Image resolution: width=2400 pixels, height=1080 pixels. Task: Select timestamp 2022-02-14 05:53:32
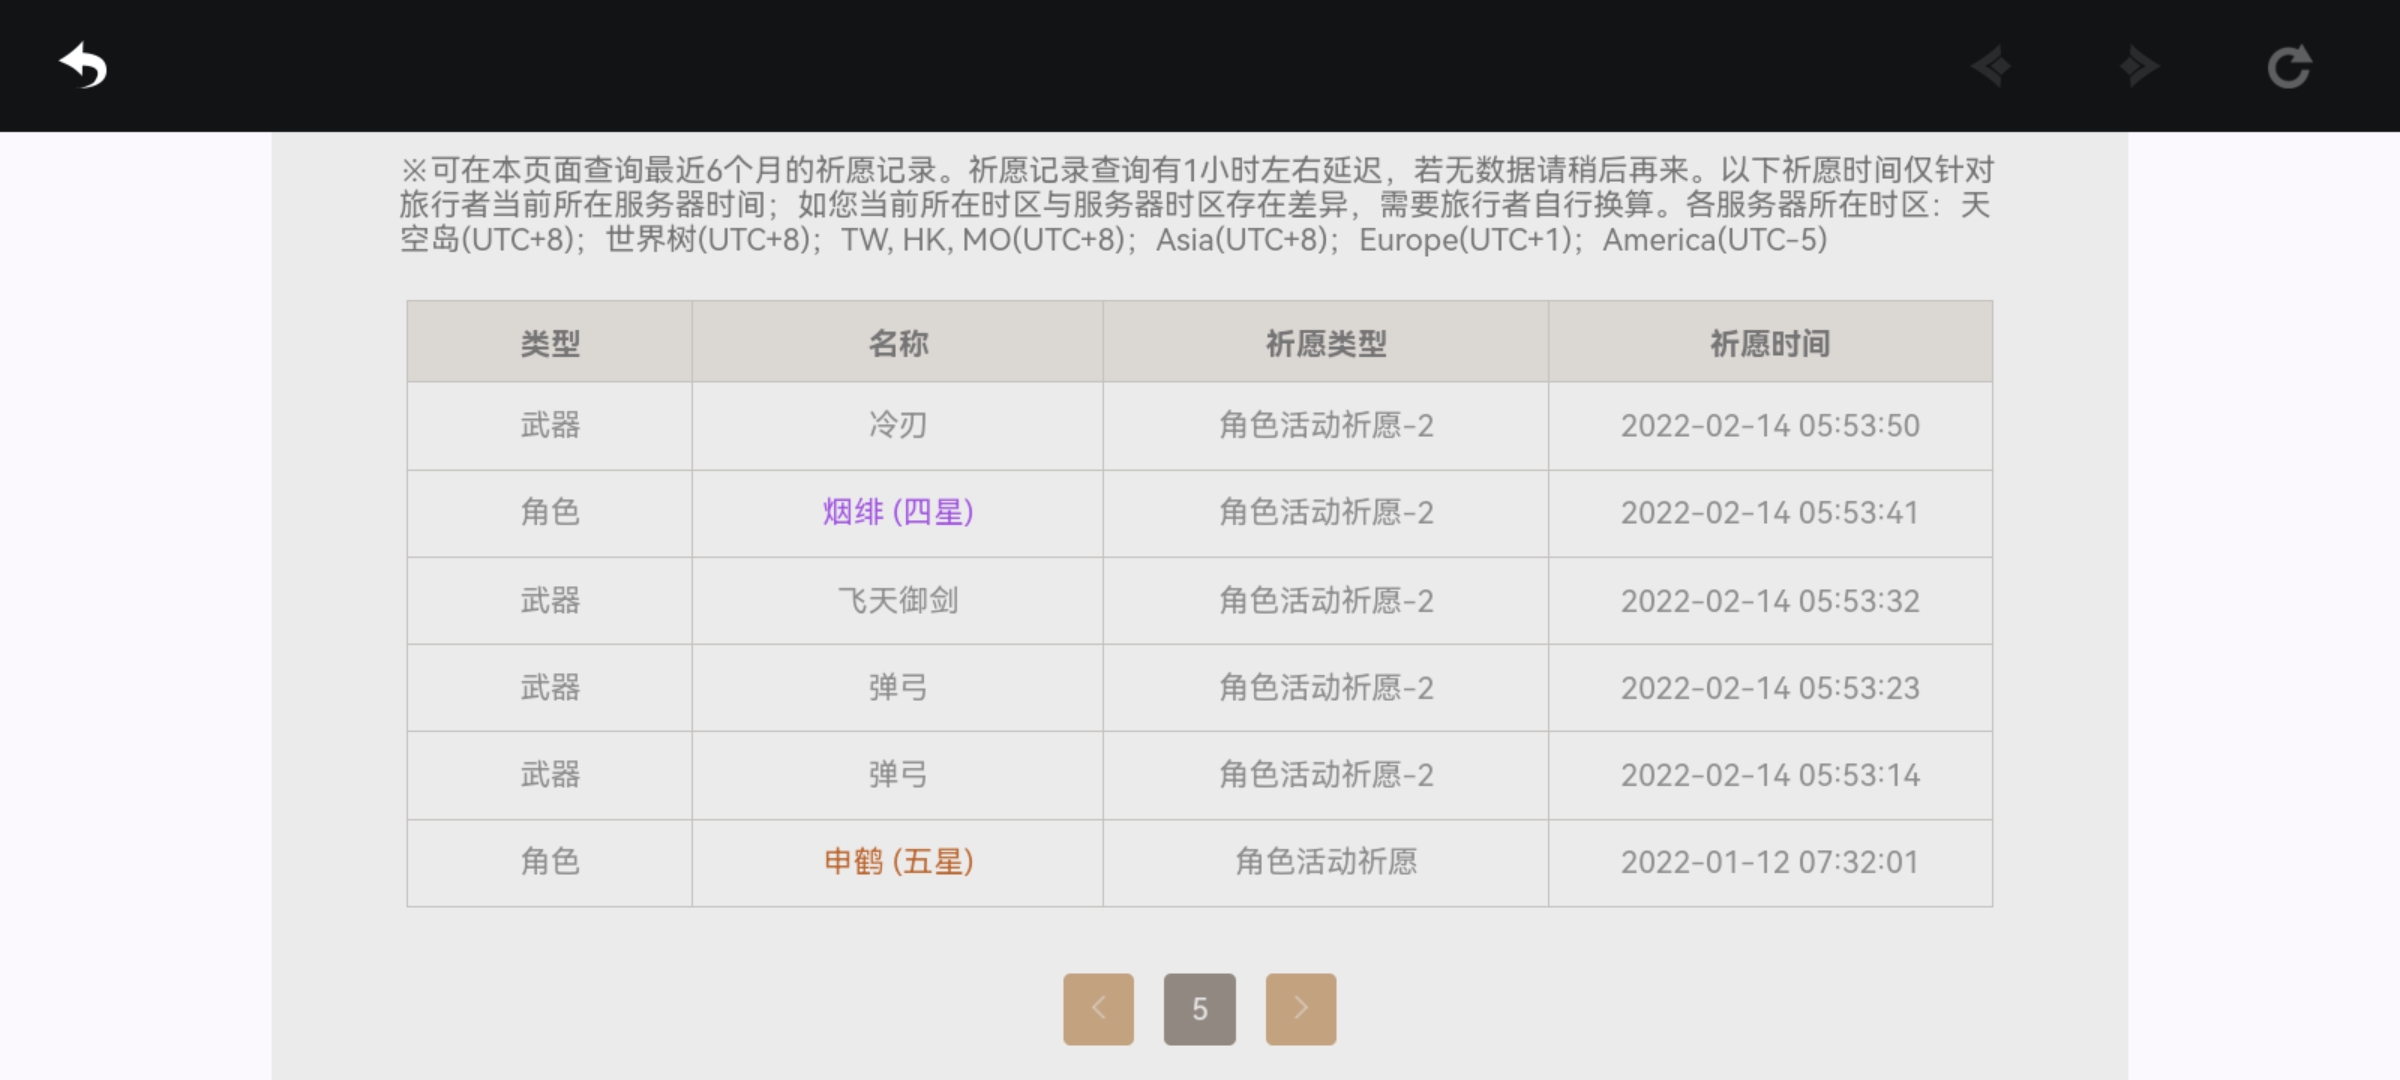(1770, 600)
